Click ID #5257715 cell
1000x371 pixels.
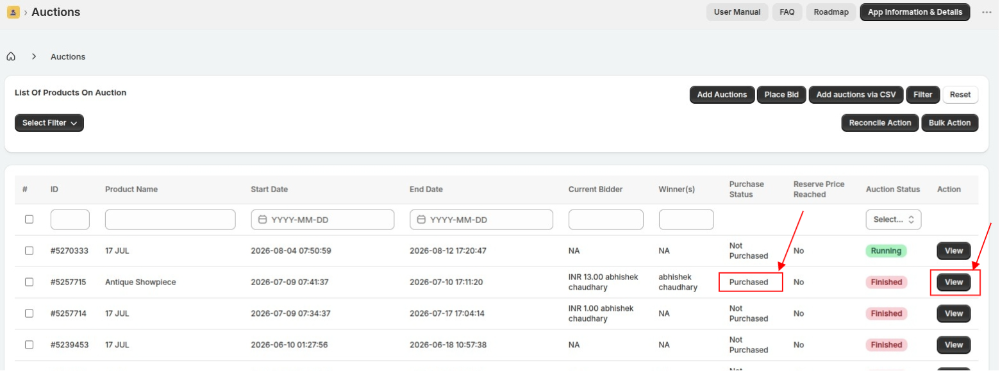(70, 282)
